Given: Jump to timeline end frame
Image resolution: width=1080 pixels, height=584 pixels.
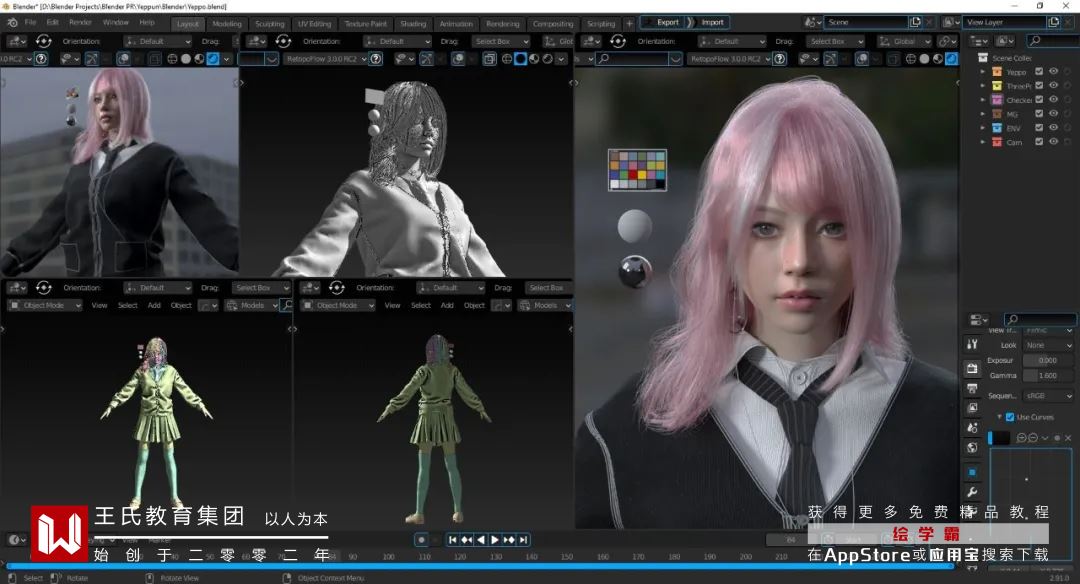Looking at the screenshot, I should click(523, 540).
